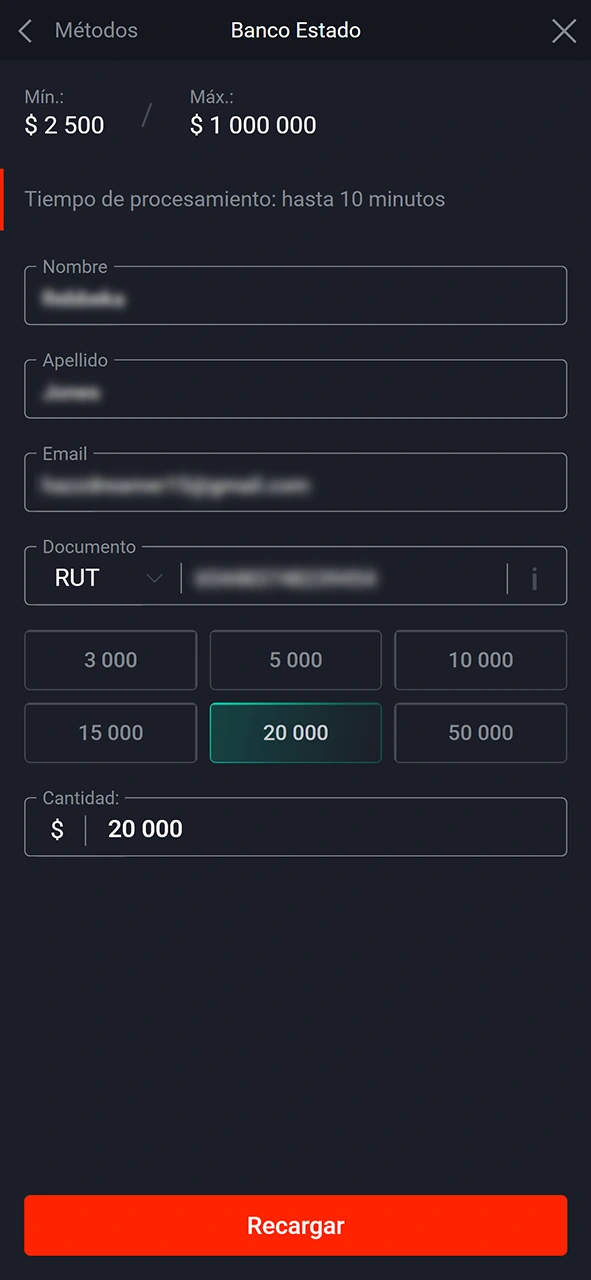Image resolution: width=591 pixels, height=1280 pixels.
Task: Toggle the highlighted 20 000 amount
Action: 296,733
